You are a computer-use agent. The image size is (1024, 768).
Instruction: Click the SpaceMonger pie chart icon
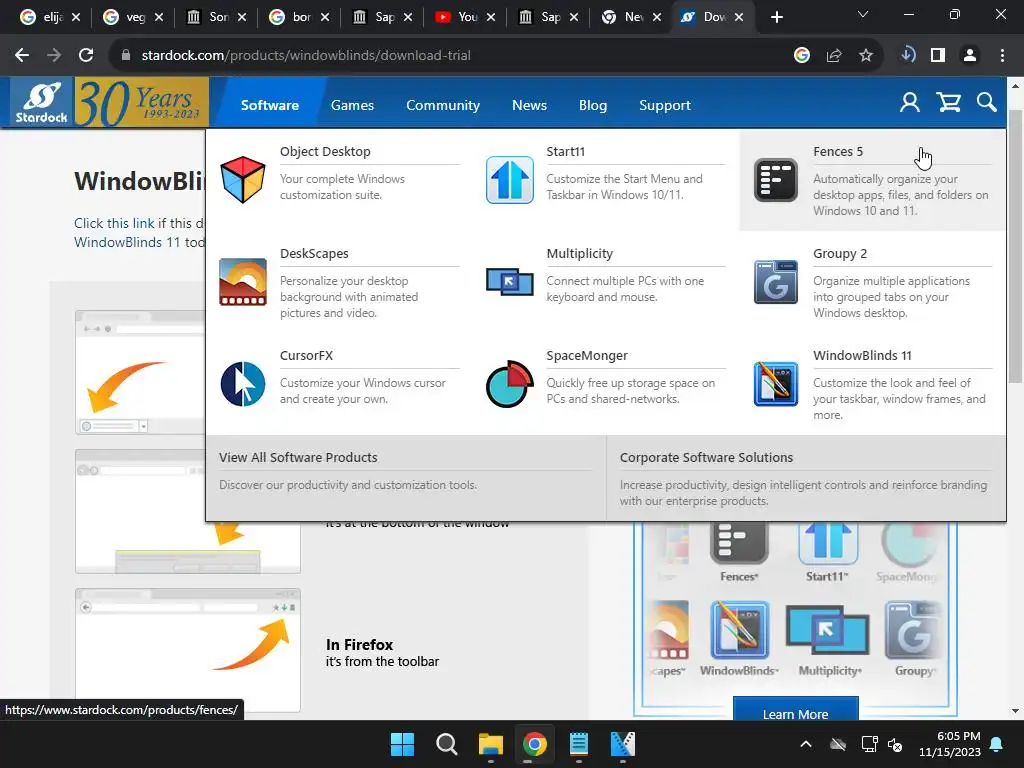coord(509,384)
